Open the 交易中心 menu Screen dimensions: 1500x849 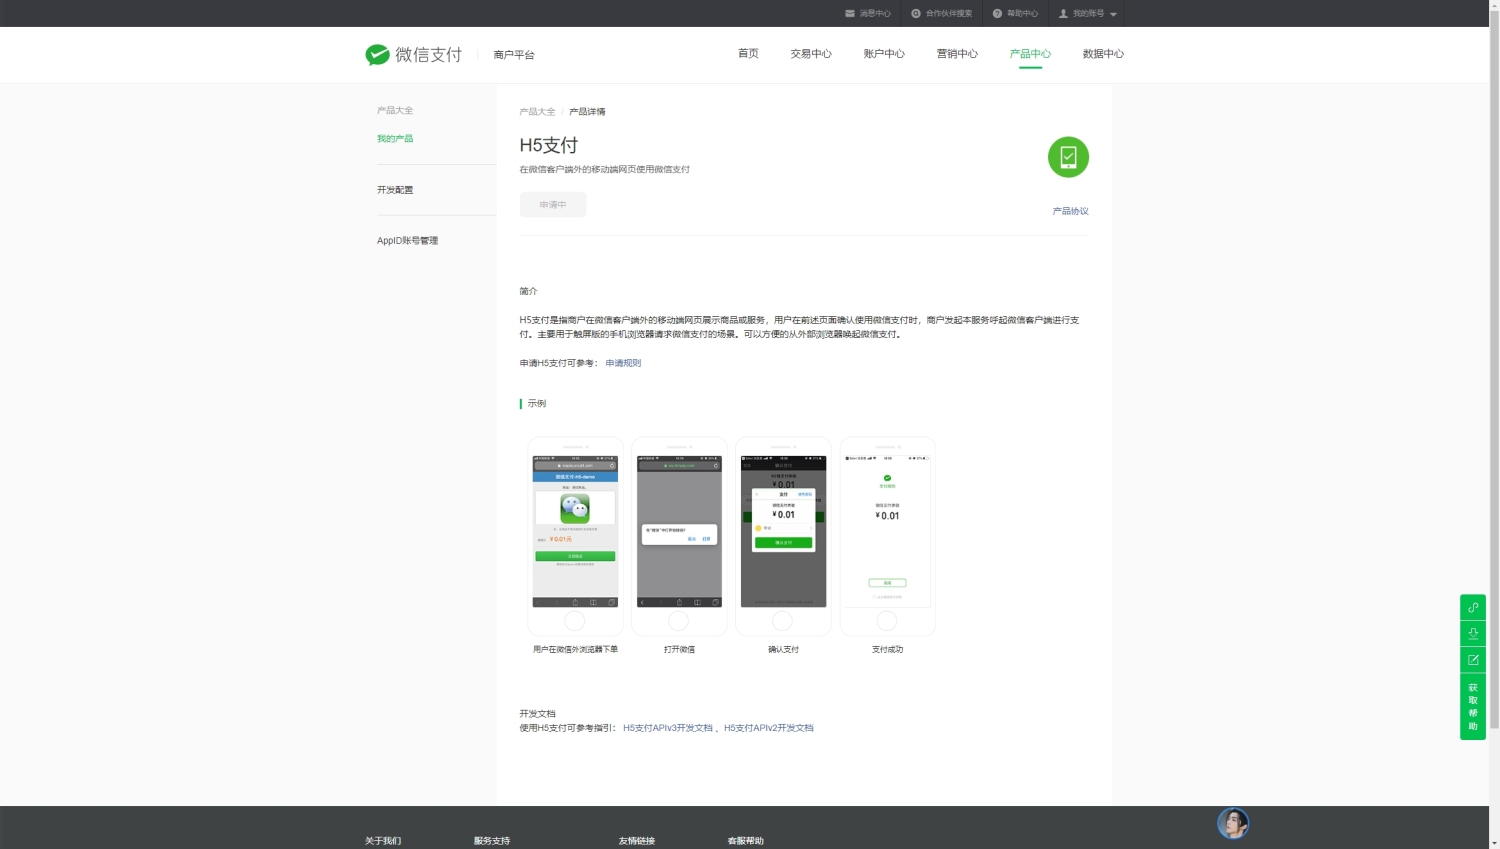811,54
